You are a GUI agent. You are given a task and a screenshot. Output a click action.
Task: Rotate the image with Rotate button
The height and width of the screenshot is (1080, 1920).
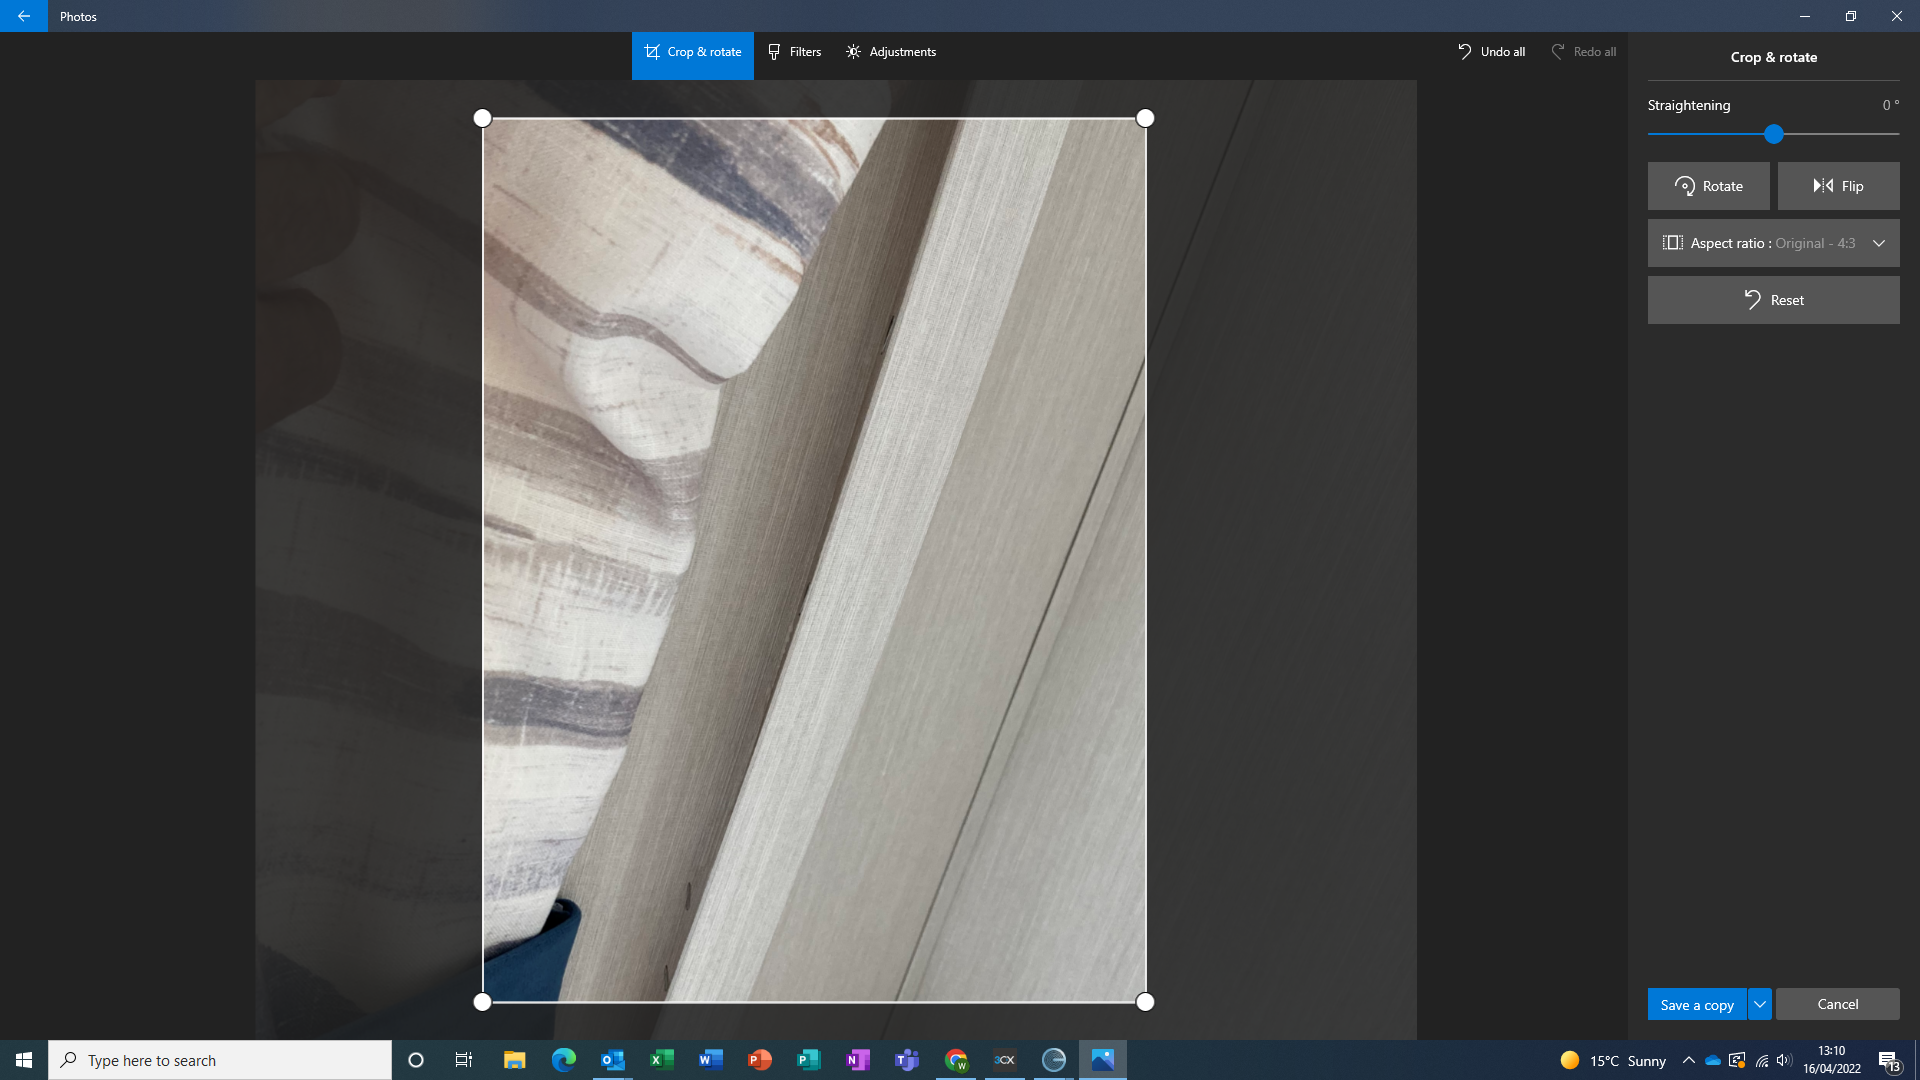(x=1708, y=186)
